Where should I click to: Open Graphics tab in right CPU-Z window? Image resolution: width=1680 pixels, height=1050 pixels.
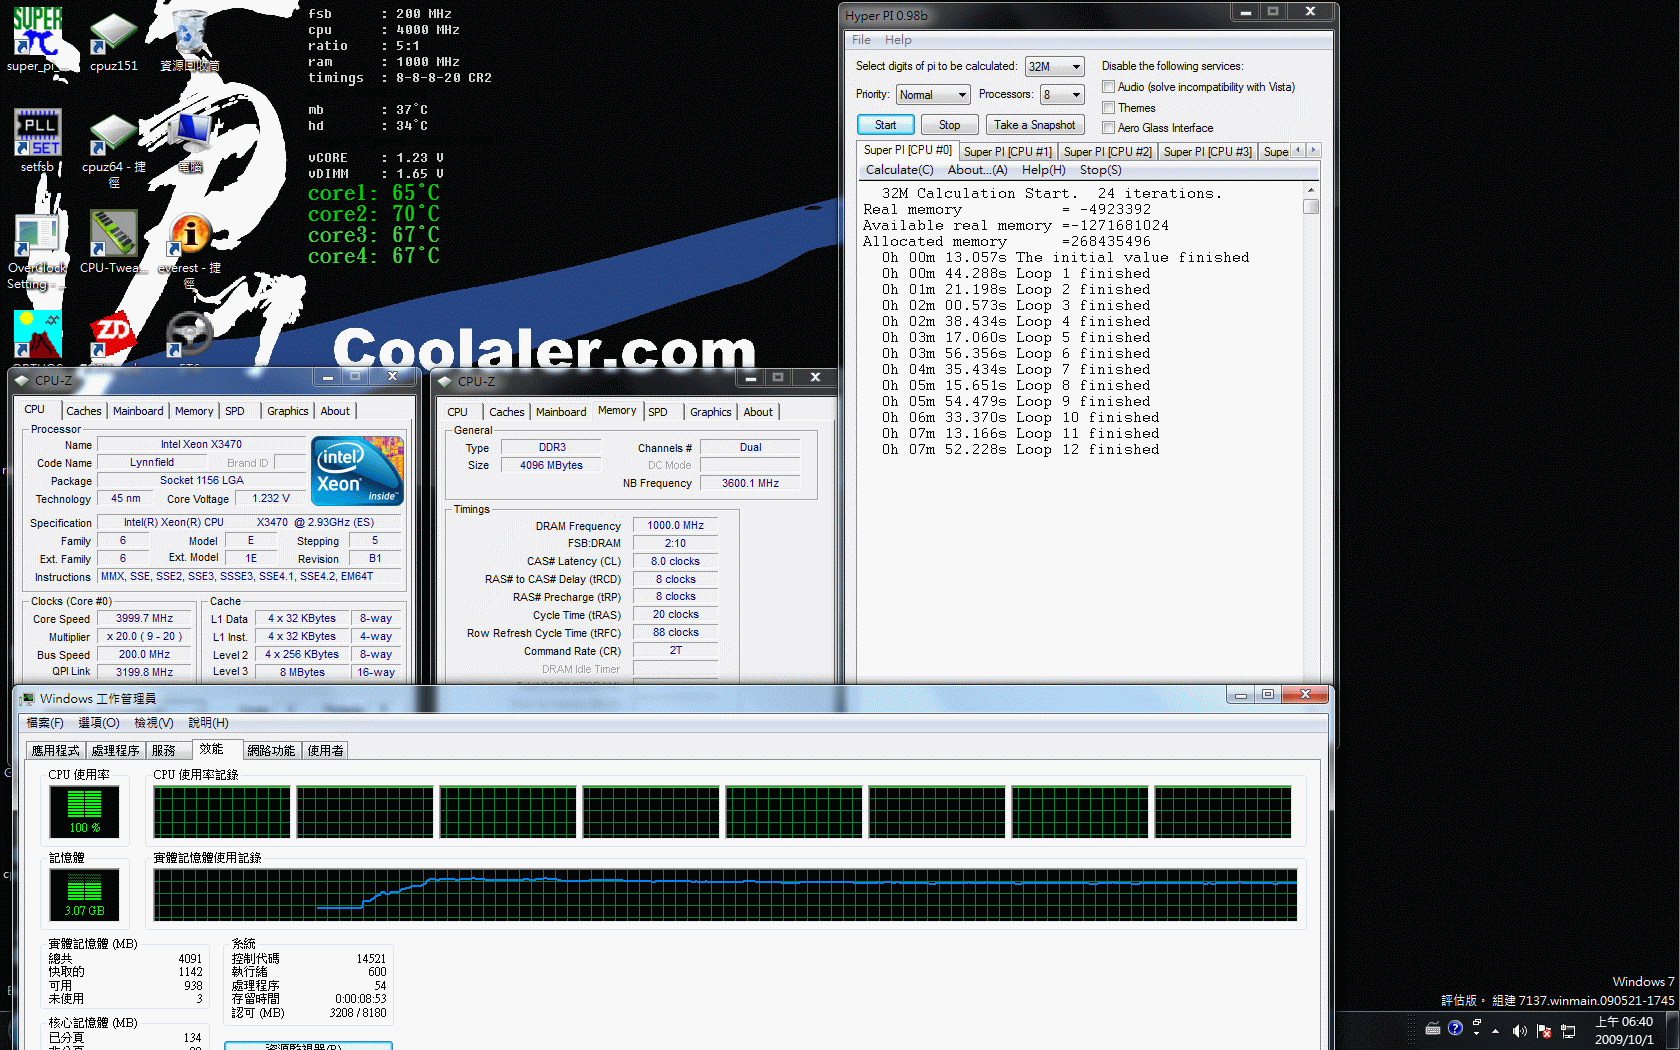pos(710,412)
